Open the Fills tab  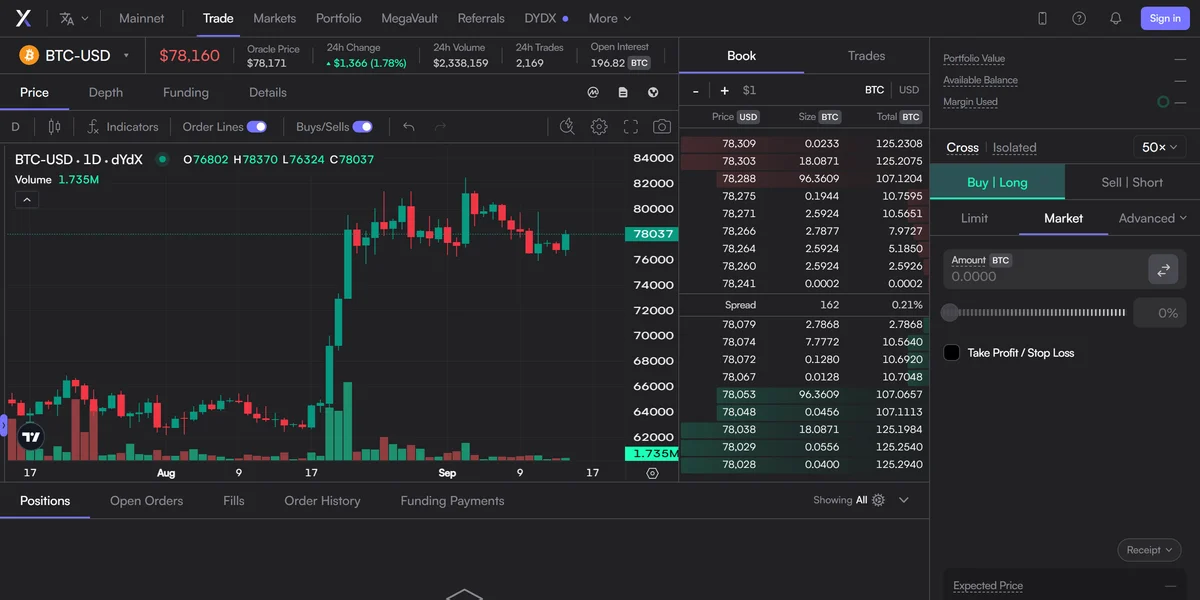pos(234,501)
